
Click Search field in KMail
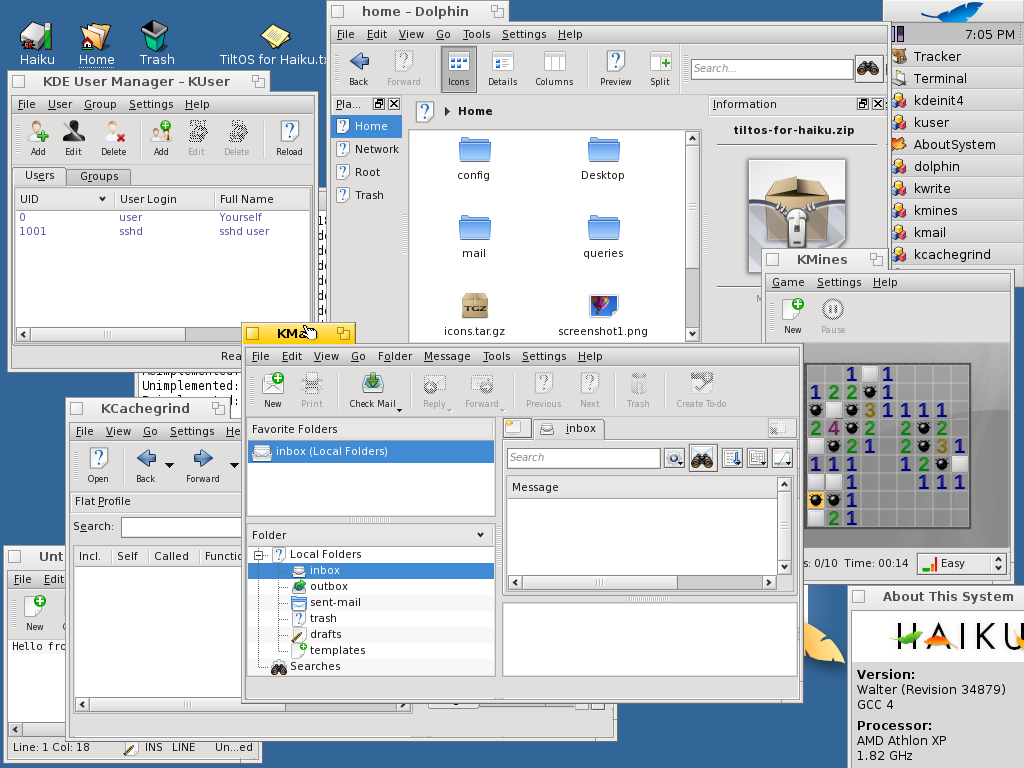[x=584, y=458]
